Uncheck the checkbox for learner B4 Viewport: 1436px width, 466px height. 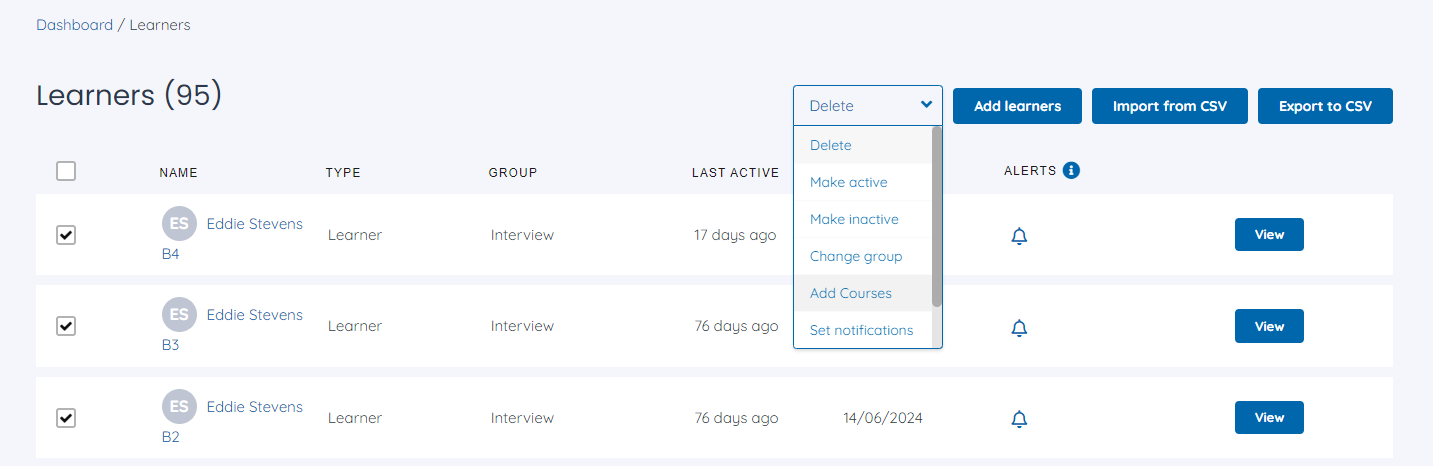click(x=66, y=235)
